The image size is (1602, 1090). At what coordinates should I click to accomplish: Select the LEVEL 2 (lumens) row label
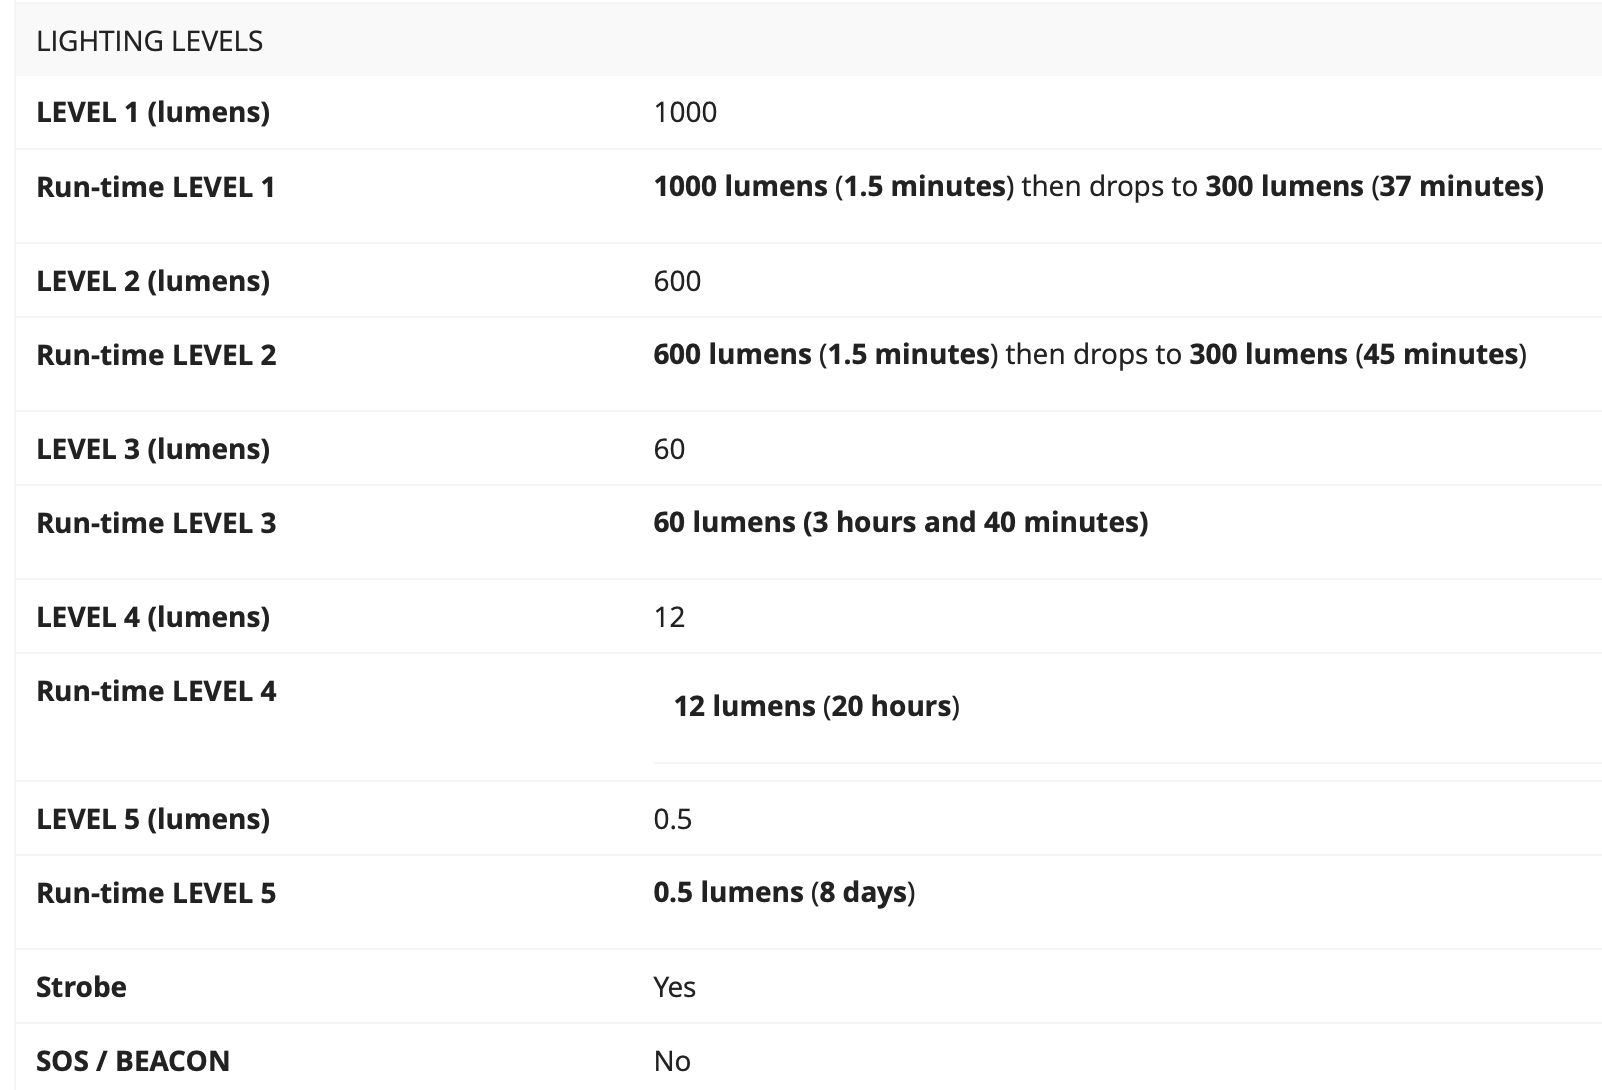pos(153,281)
